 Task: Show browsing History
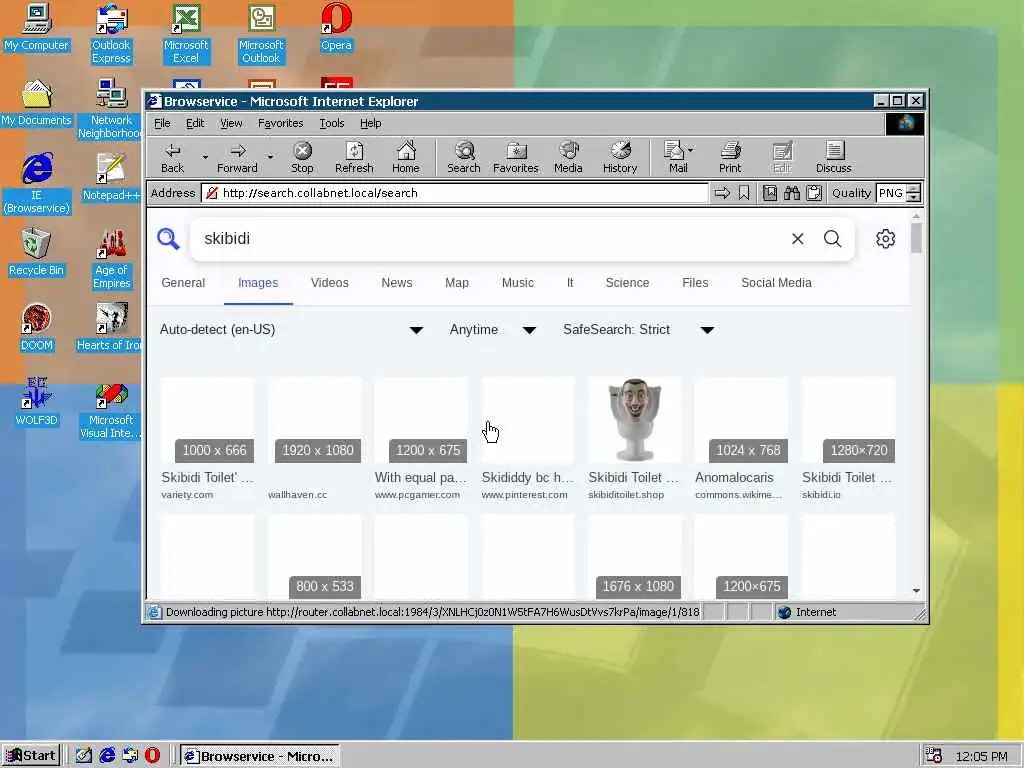(x=620, y=157)
